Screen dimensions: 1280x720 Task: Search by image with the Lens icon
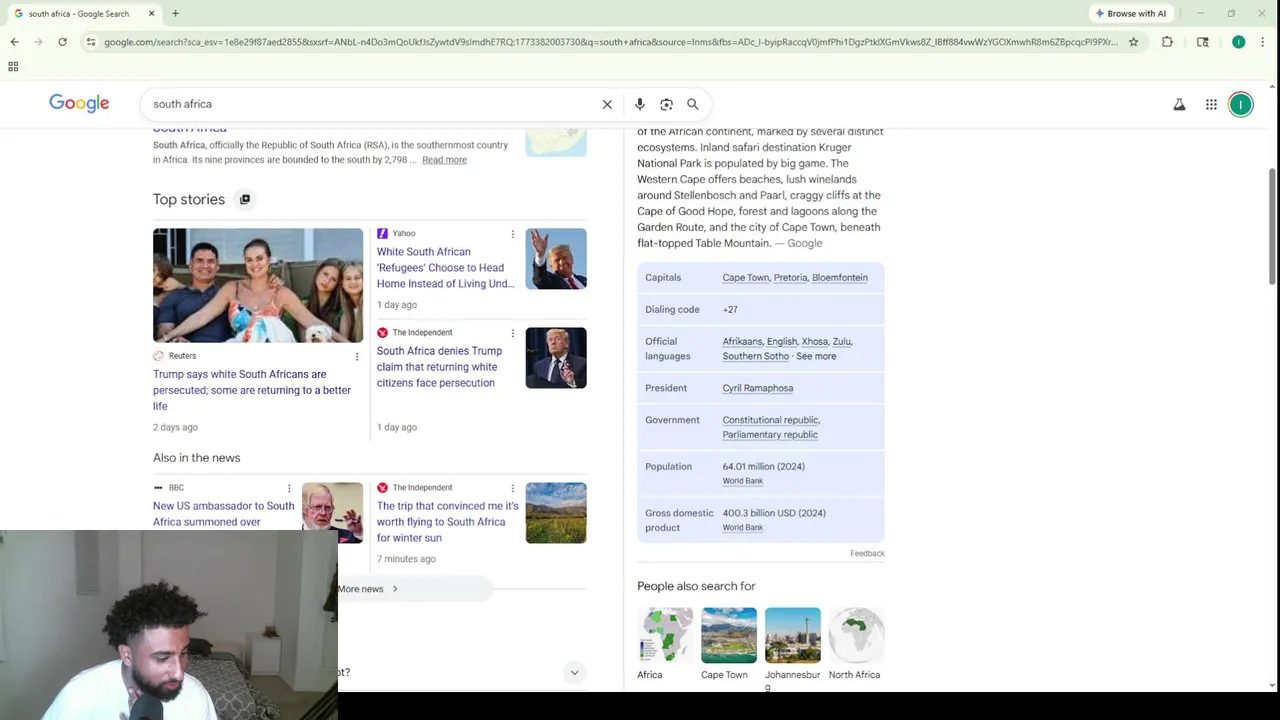click(666, 104)
